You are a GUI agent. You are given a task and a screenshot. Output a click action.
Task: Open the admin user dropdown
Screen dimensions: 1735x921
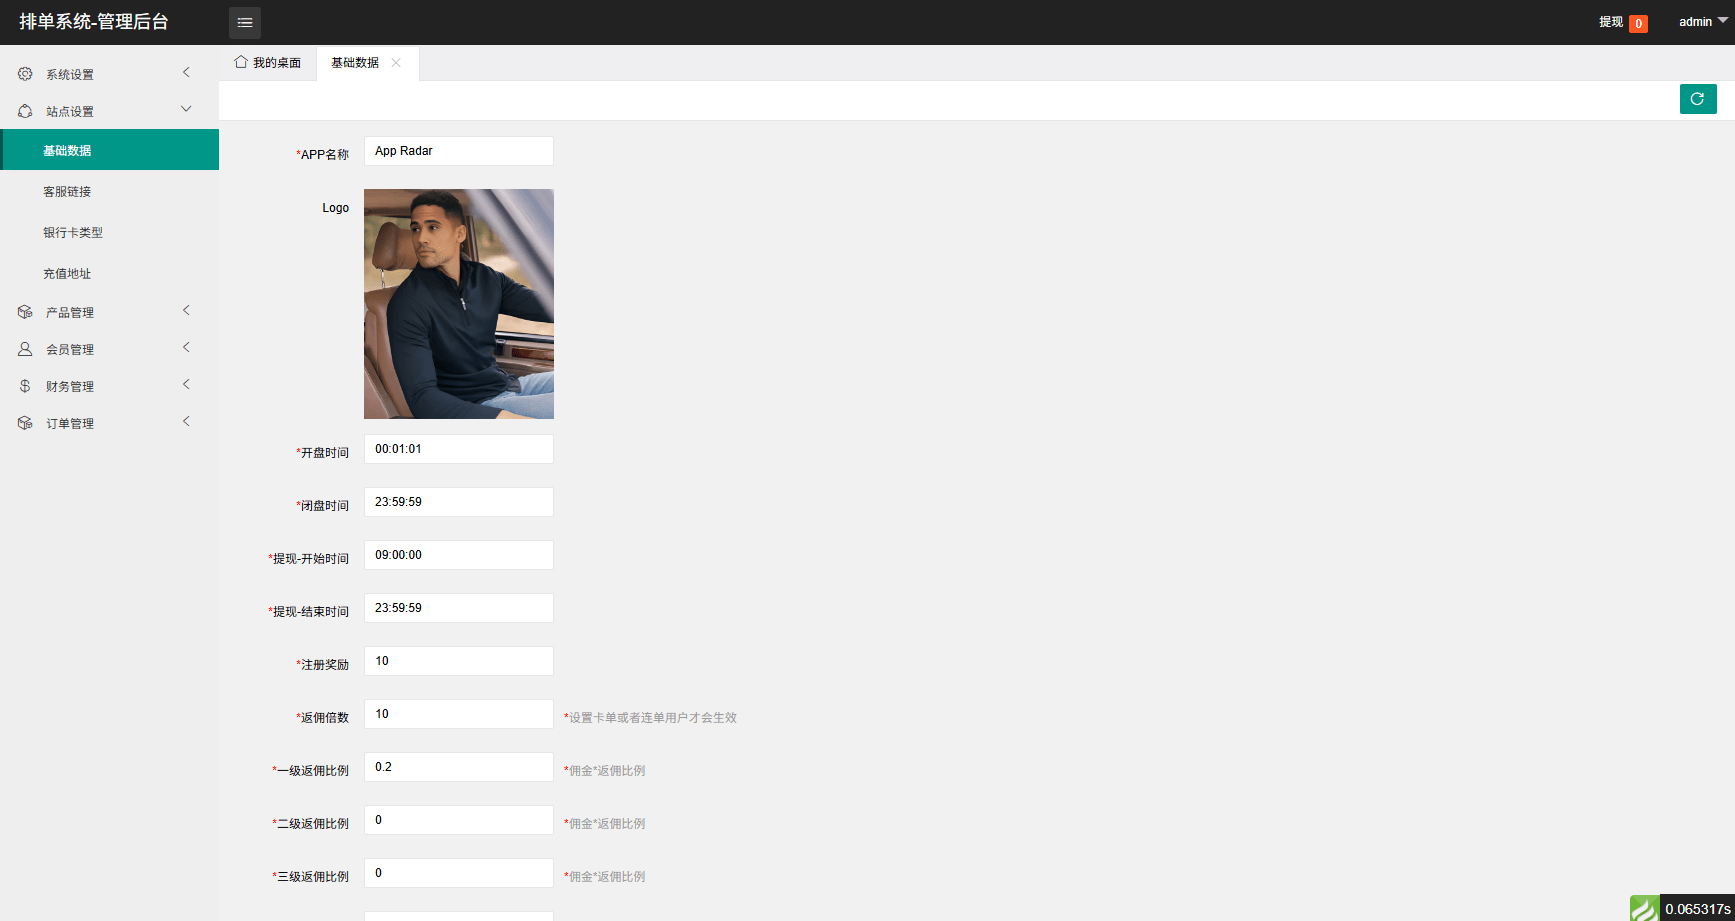click(1702, 22)
